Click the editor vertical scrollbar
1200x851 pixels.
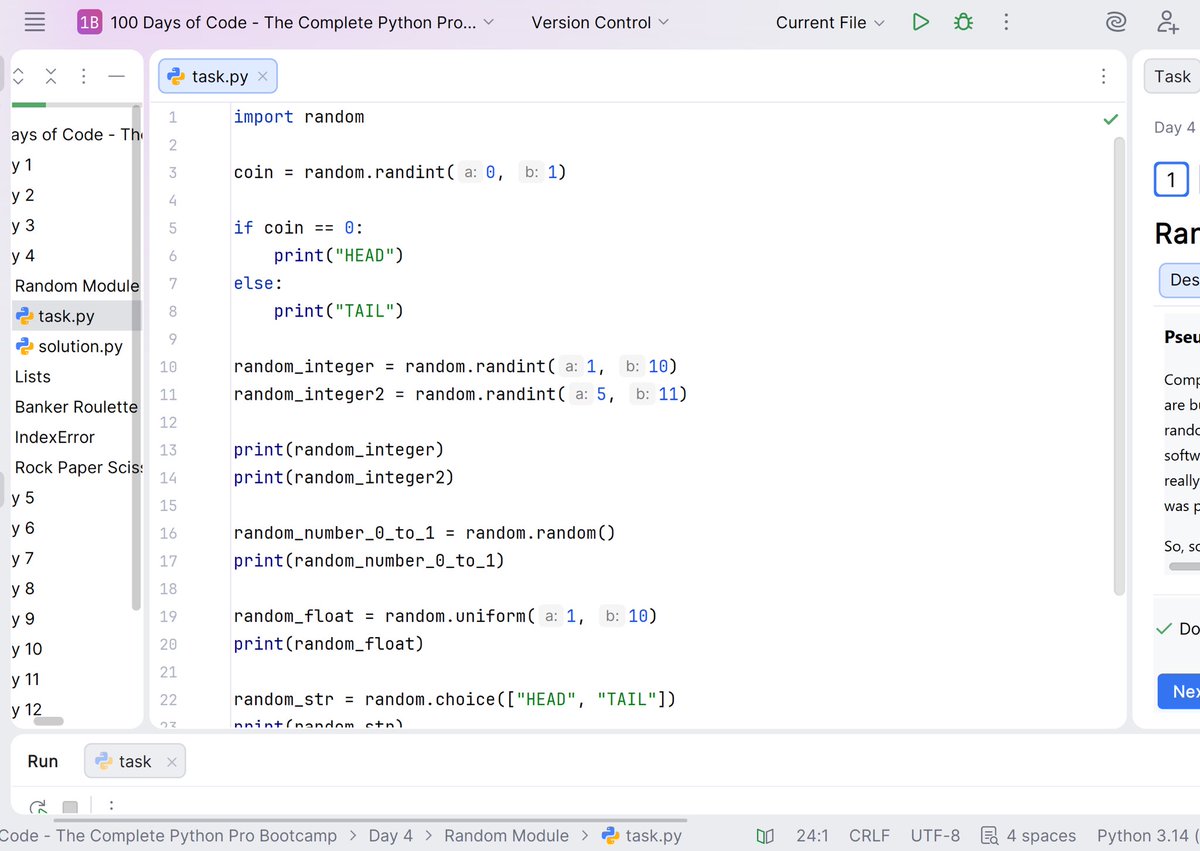coord(1119,366)
